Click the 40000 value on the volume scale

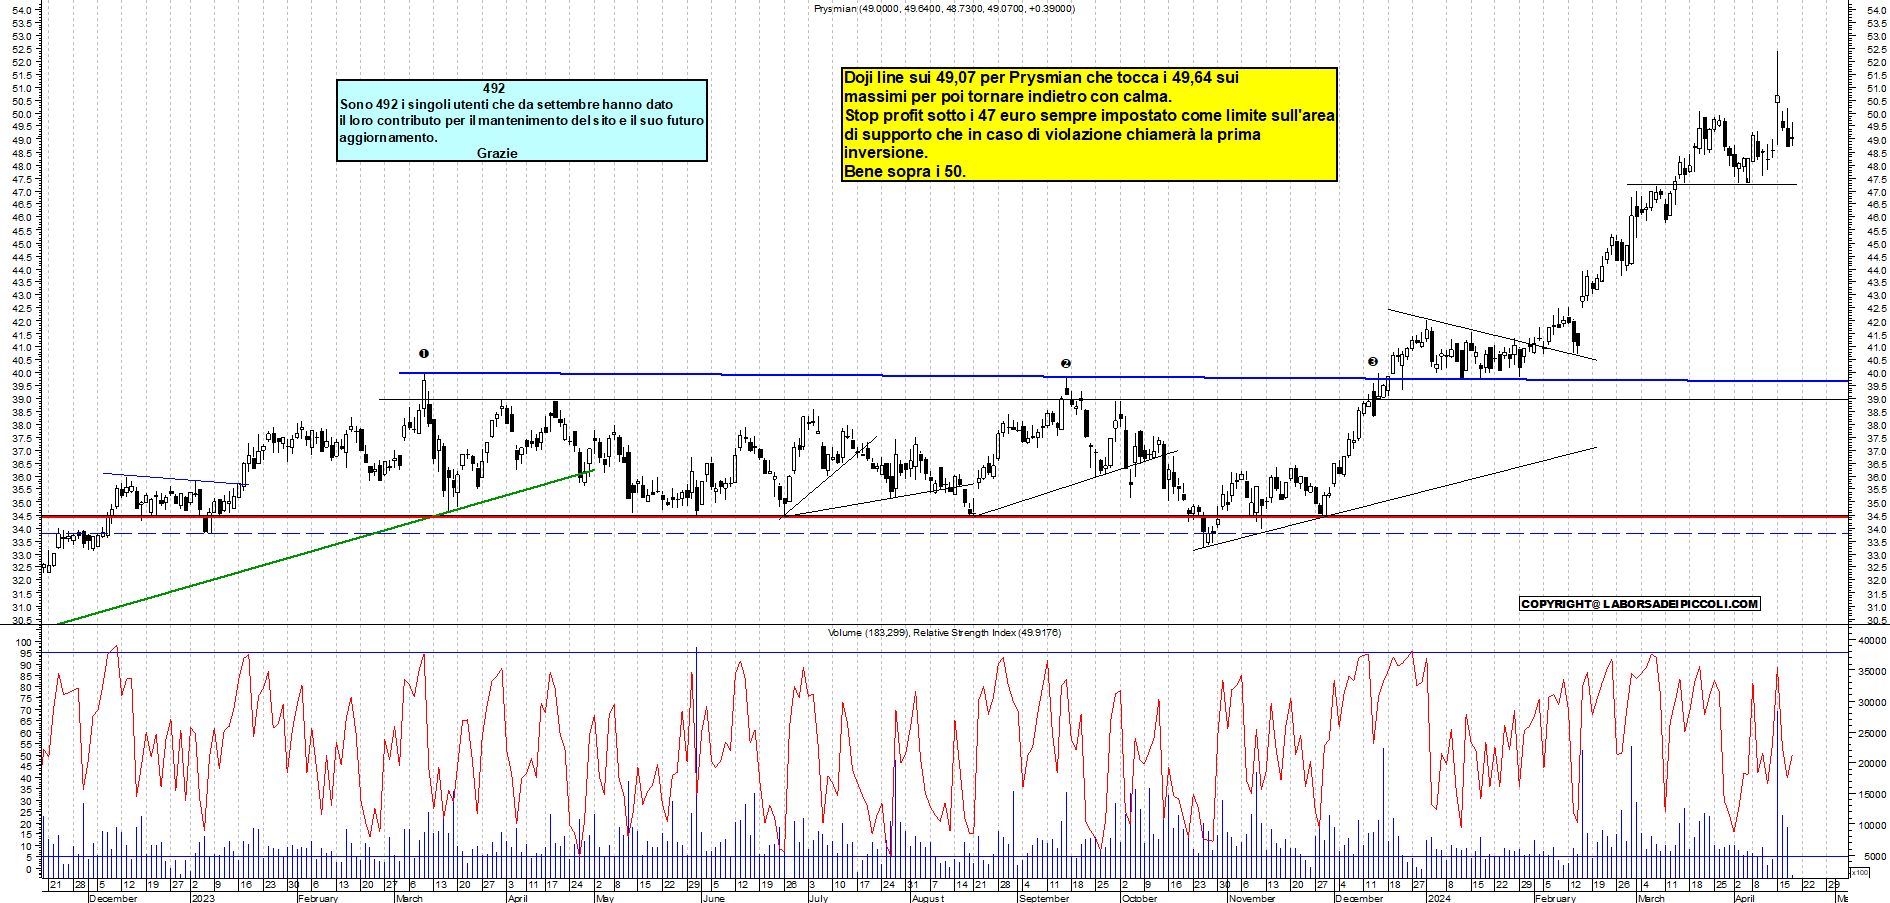[x=1872, y=640]
